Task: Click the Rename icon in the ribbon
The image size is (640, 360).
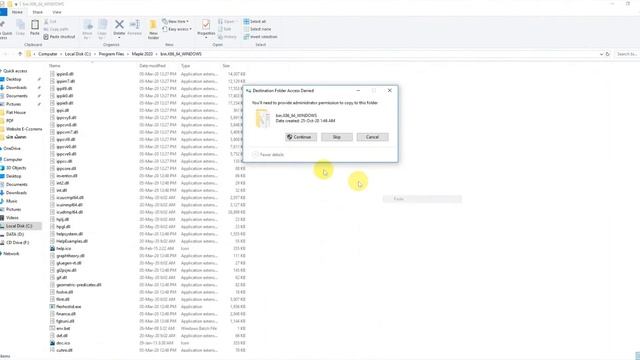Action: 134,24
